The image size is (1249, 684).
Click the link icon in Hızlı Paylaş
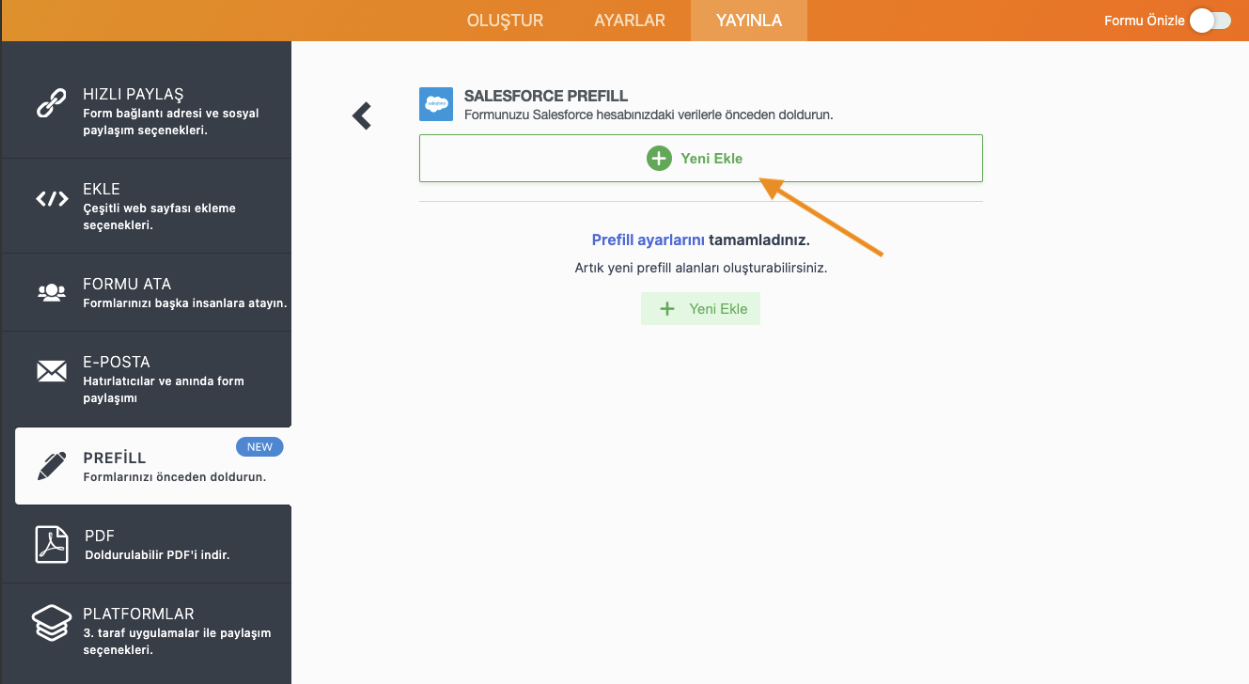pos(52,103)
